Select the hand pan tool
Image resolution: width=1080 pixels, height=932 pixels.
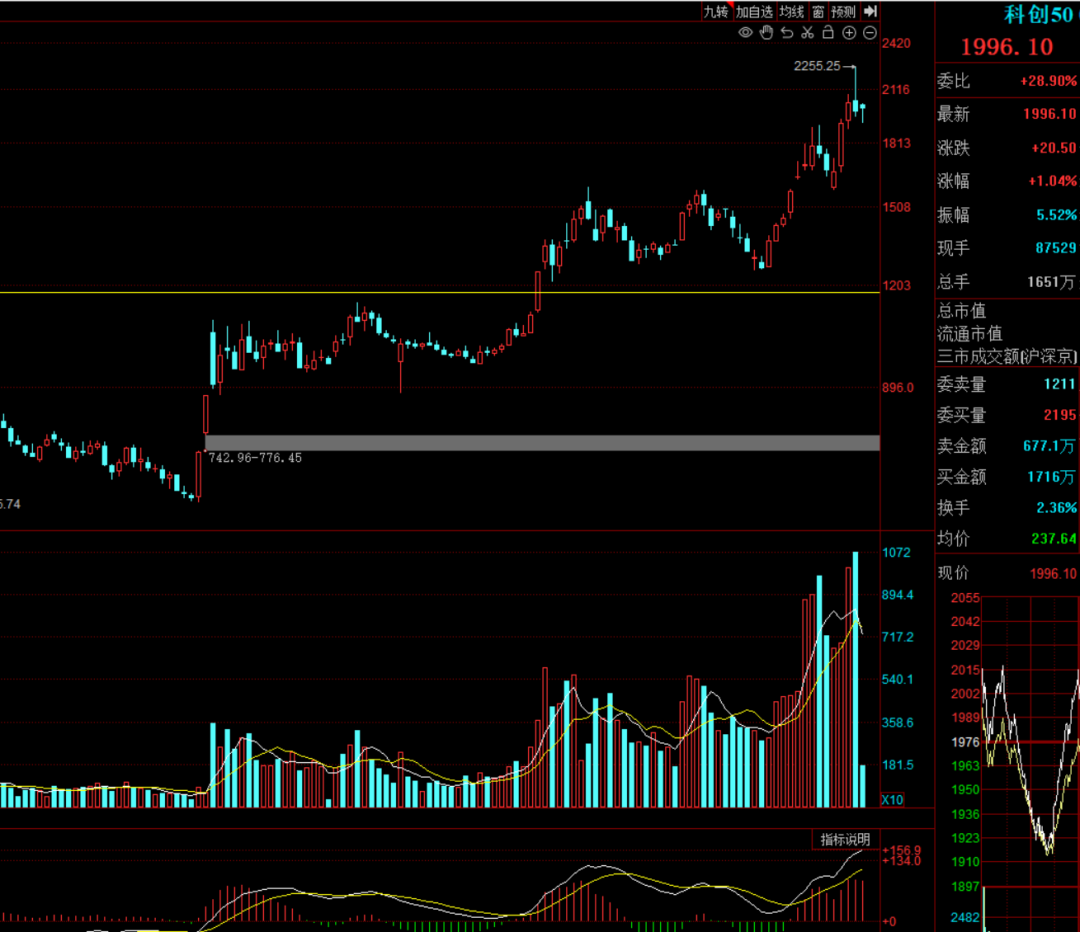(766, 32)
